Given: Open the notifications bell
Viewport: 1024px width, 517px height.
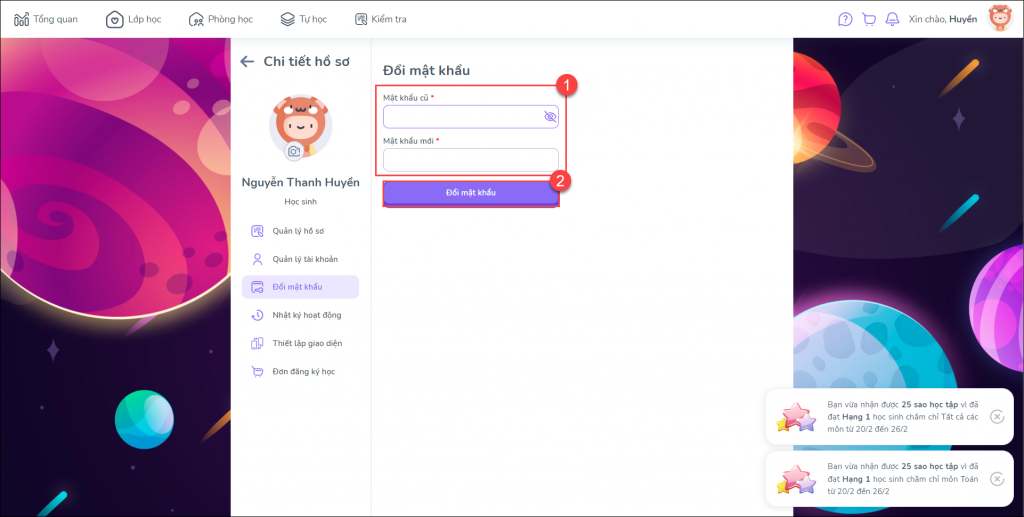Looking at the screenshot, I should click(x=892, y=19).
